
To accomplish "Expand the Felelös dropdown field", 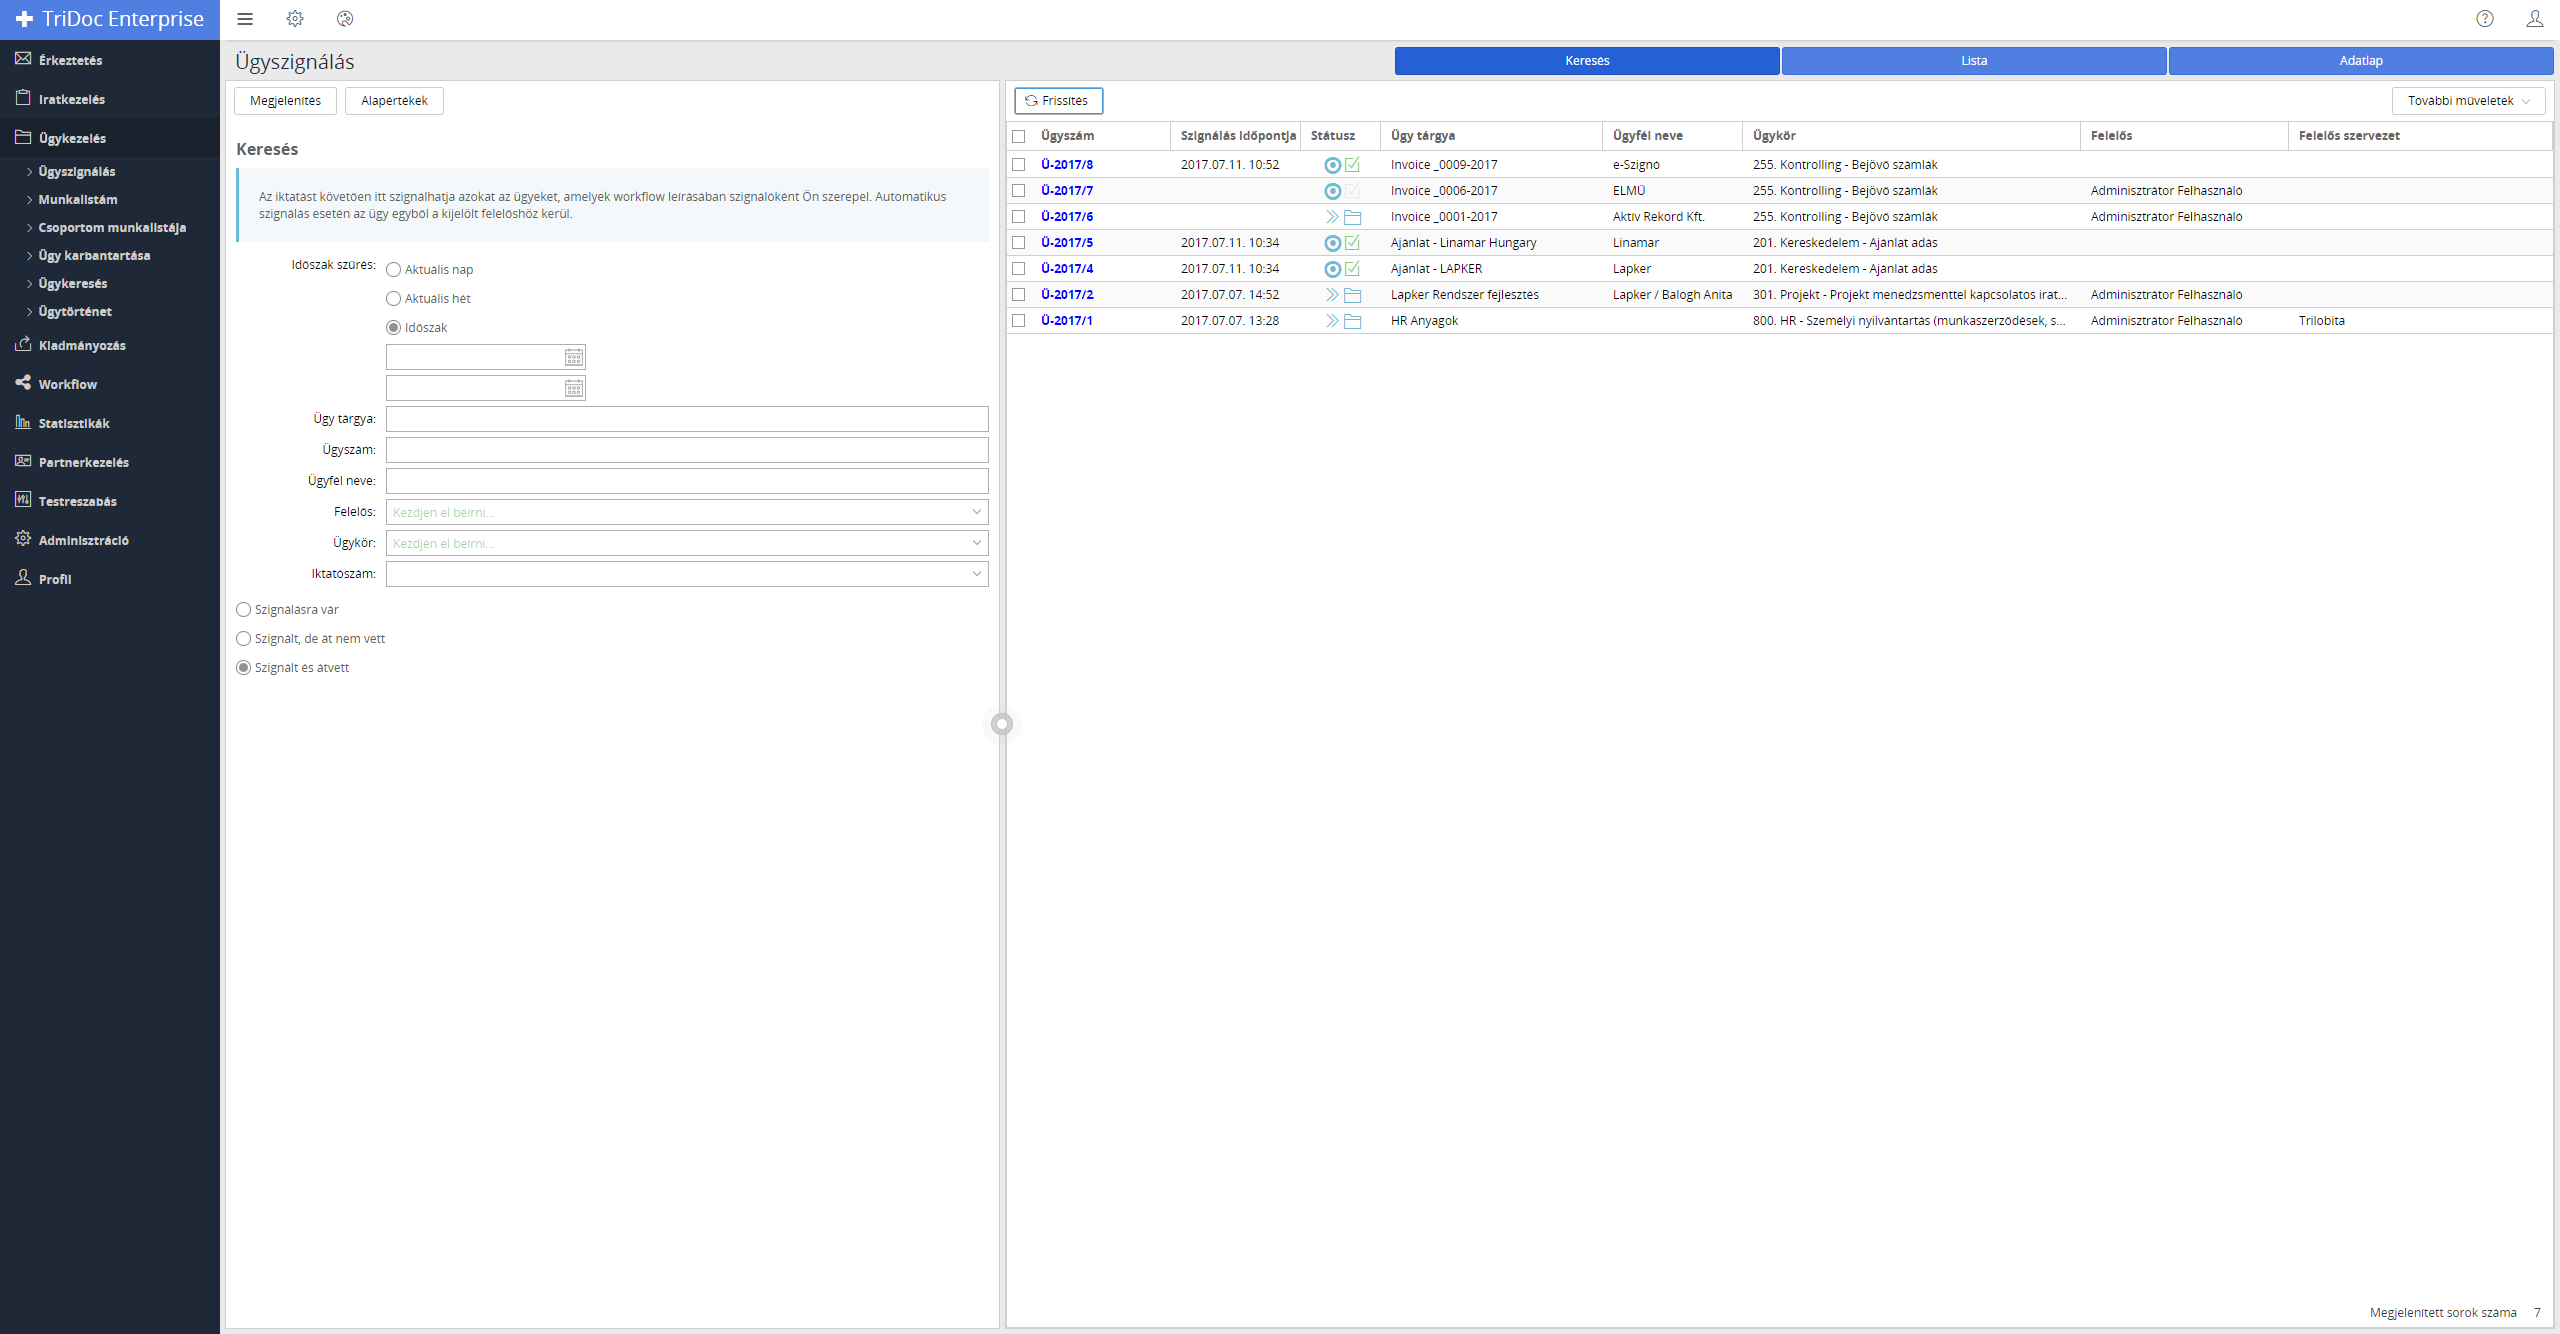I will [x=976, y=512].
